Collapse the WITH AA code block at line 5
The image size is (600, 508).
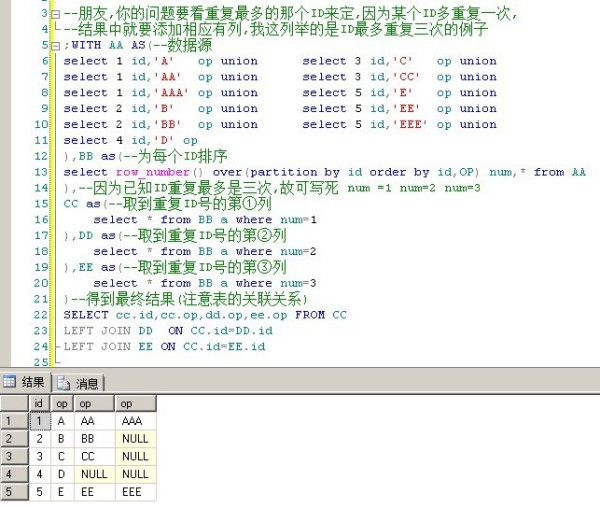tap(55, 45)
